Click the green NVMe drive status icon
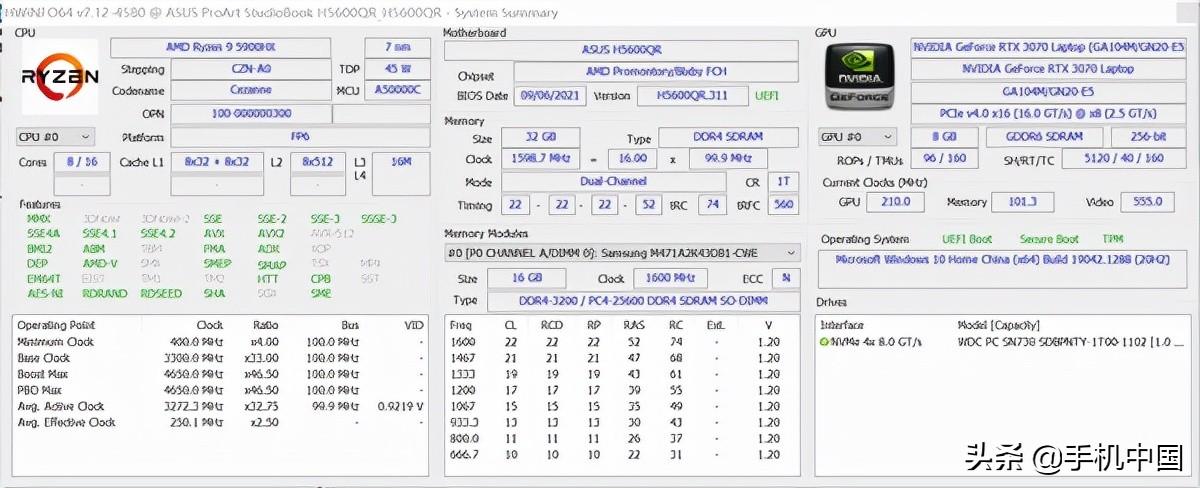 coord(825,342)
